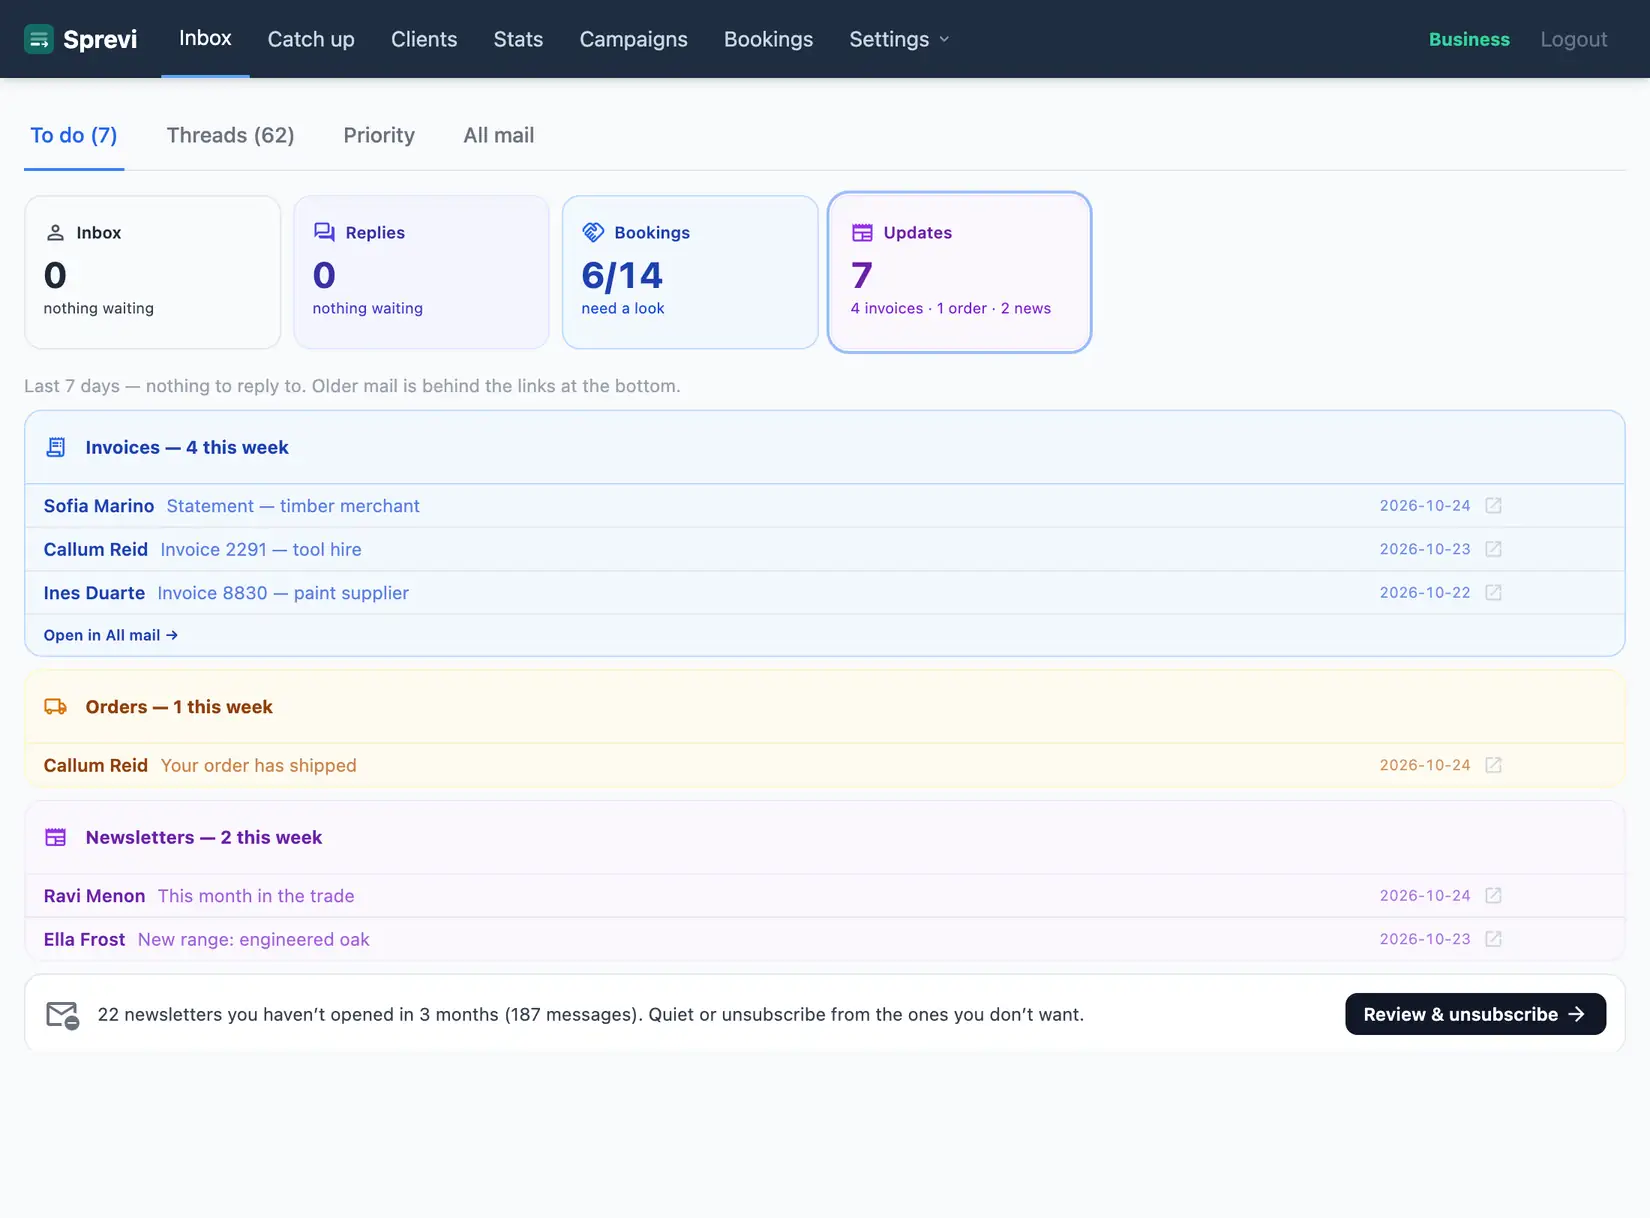1650x1218 pixels.
Task: Open external icon for shipped order row
Action: (1493, 765)
